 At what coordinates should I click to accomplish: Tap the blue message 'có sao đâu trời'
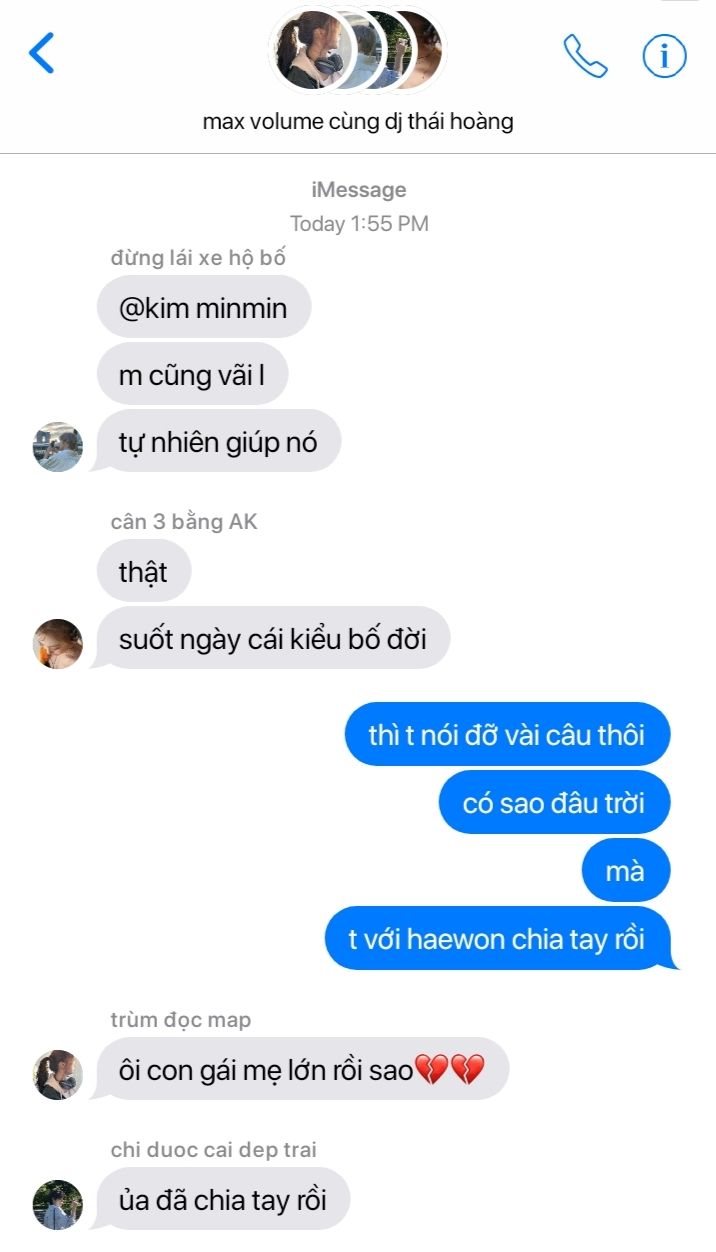pyautogui.click(x=554, y=802)
